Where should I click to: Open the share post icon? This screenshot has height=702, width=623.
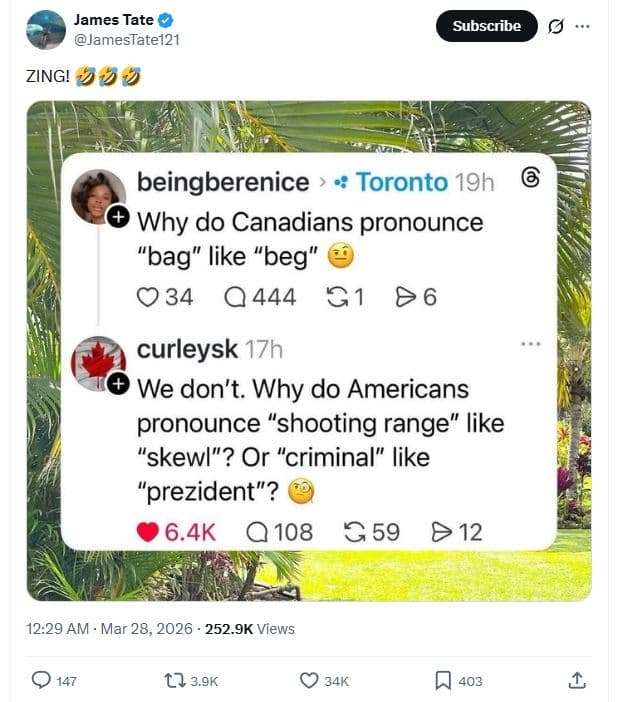click(576, 680)
